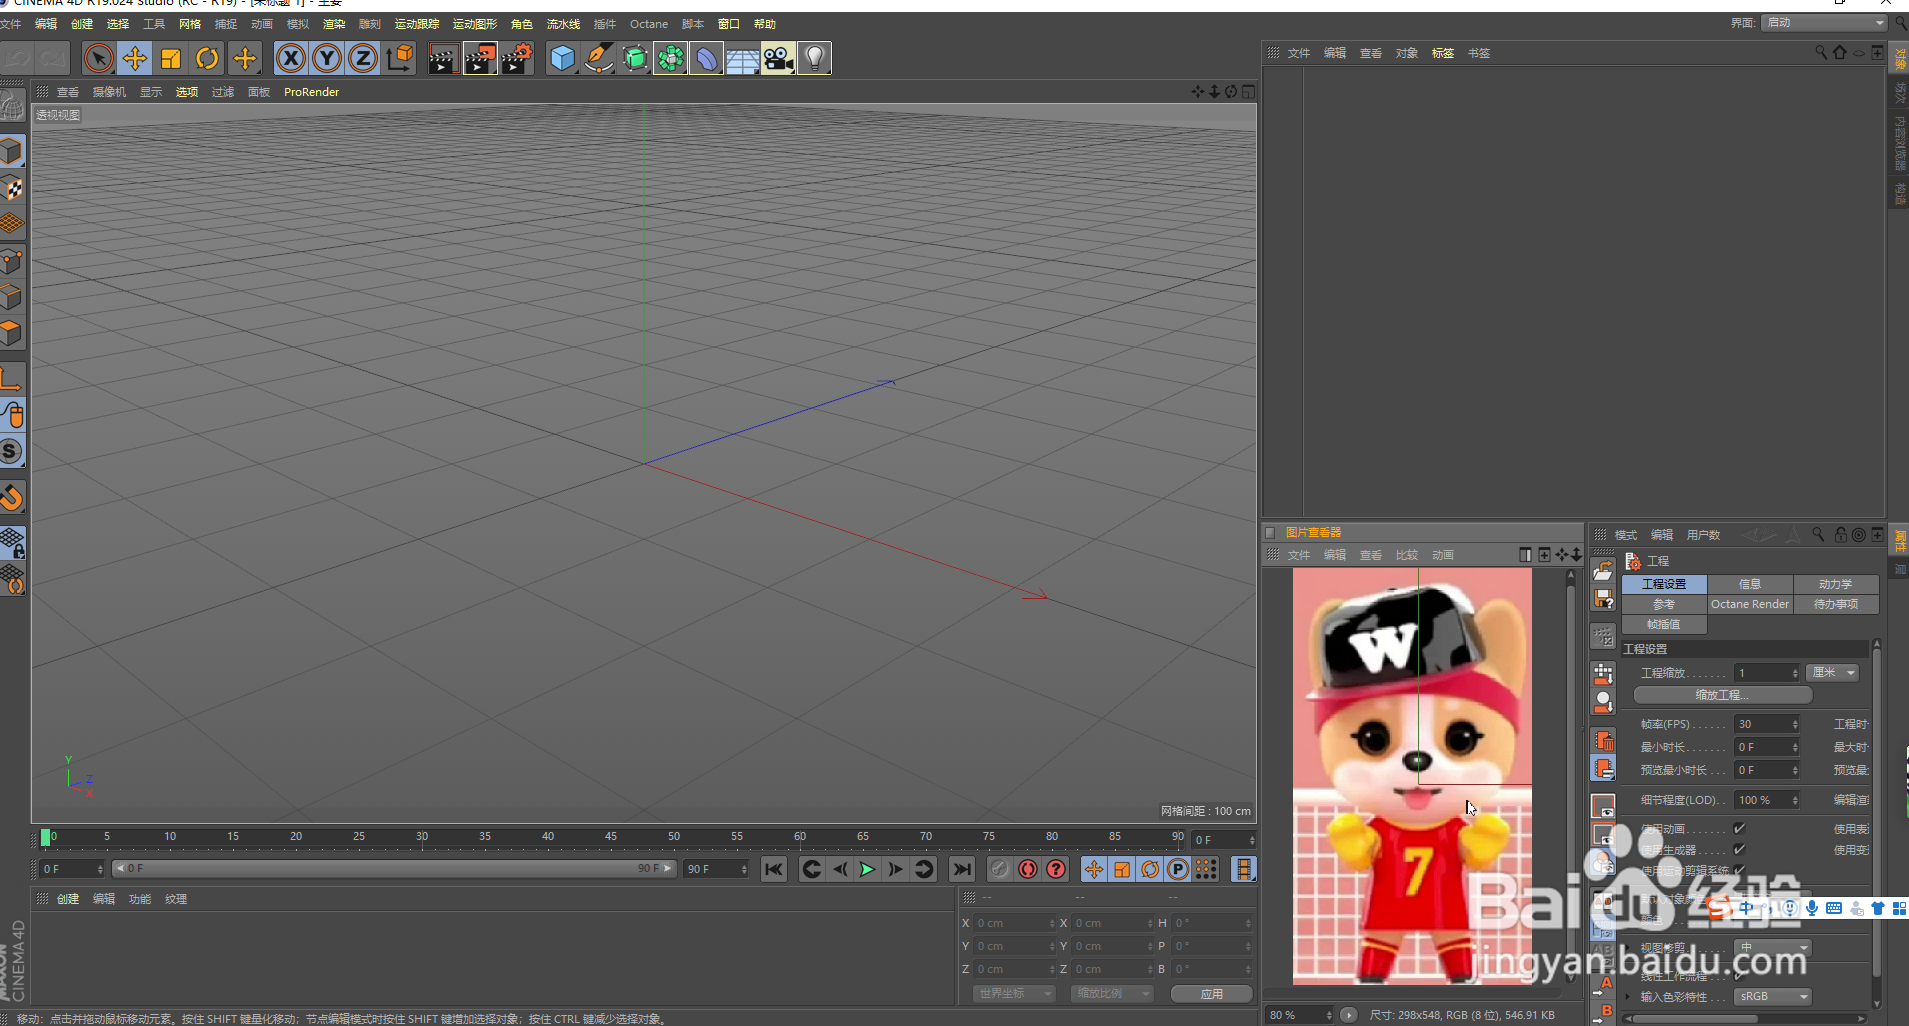Viewport: 1909px width, 1026px height.
Task: Open the 运动图形 menu
Action: [475, 24]
